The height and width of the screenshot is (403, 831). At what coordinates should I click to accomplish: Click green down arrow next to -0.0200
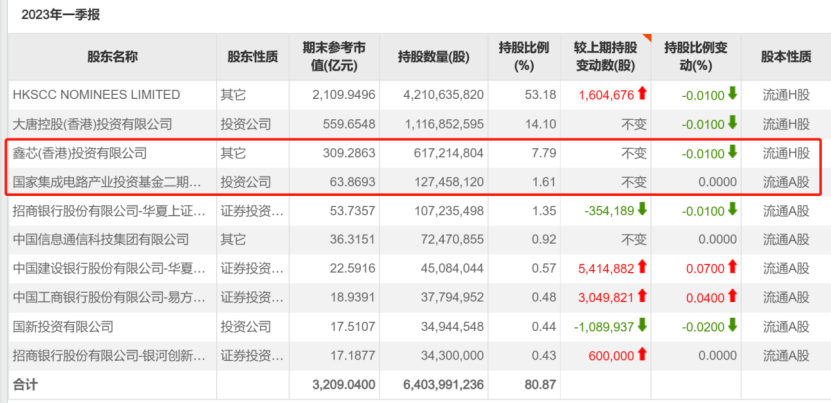click(732, 327)
